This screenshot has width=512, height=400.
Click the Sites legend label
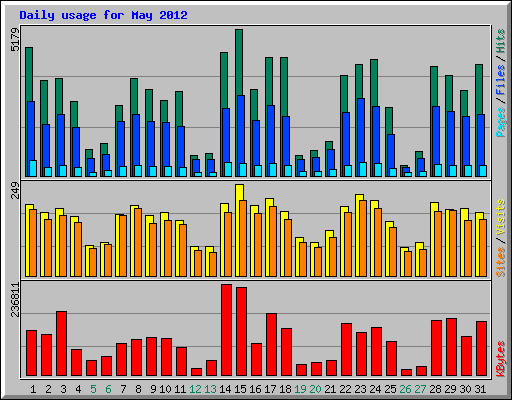(x=501, y=262)
